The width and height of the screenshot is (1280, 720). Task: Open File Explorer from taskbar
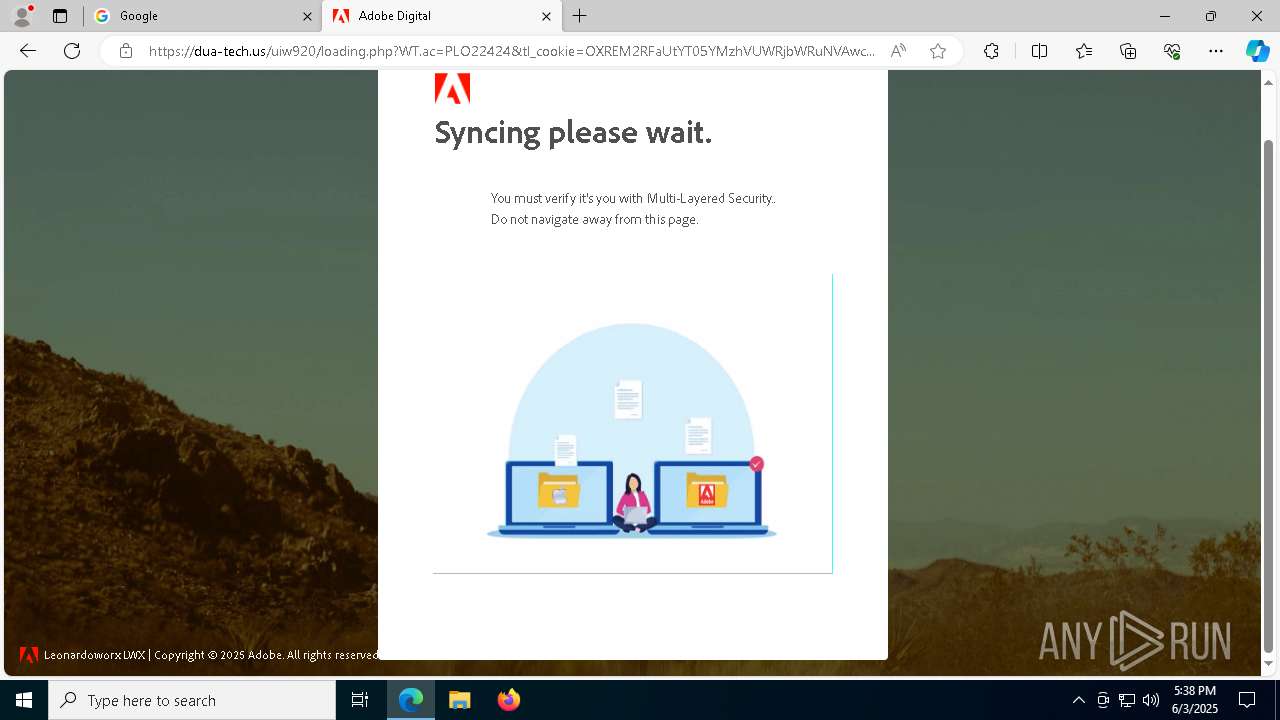(459, 700)
